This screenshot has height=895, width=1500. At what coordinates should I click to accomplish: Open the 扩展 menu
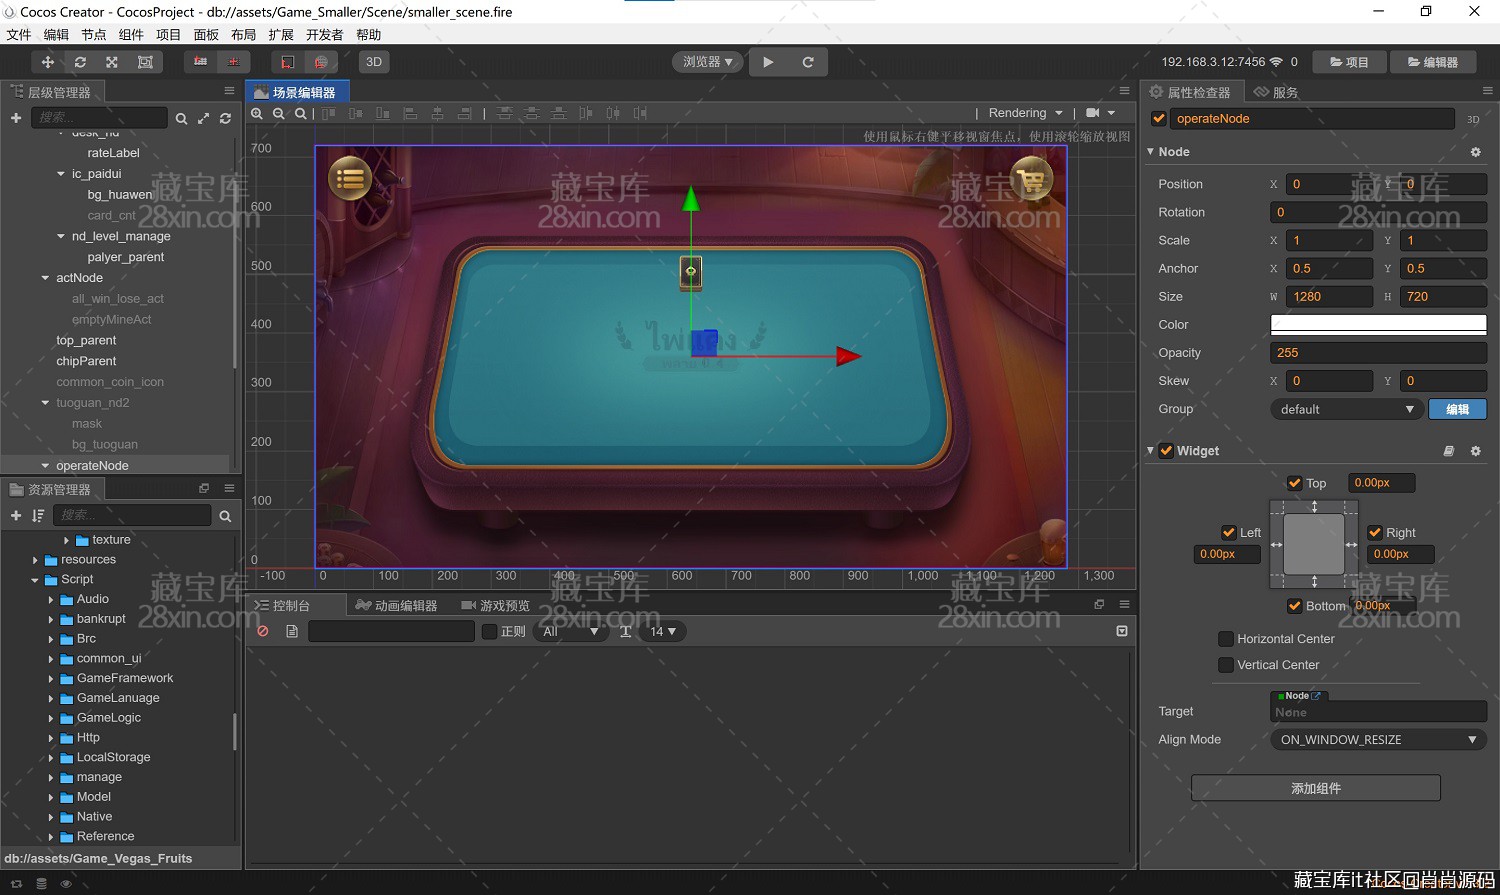pos(281,35)
